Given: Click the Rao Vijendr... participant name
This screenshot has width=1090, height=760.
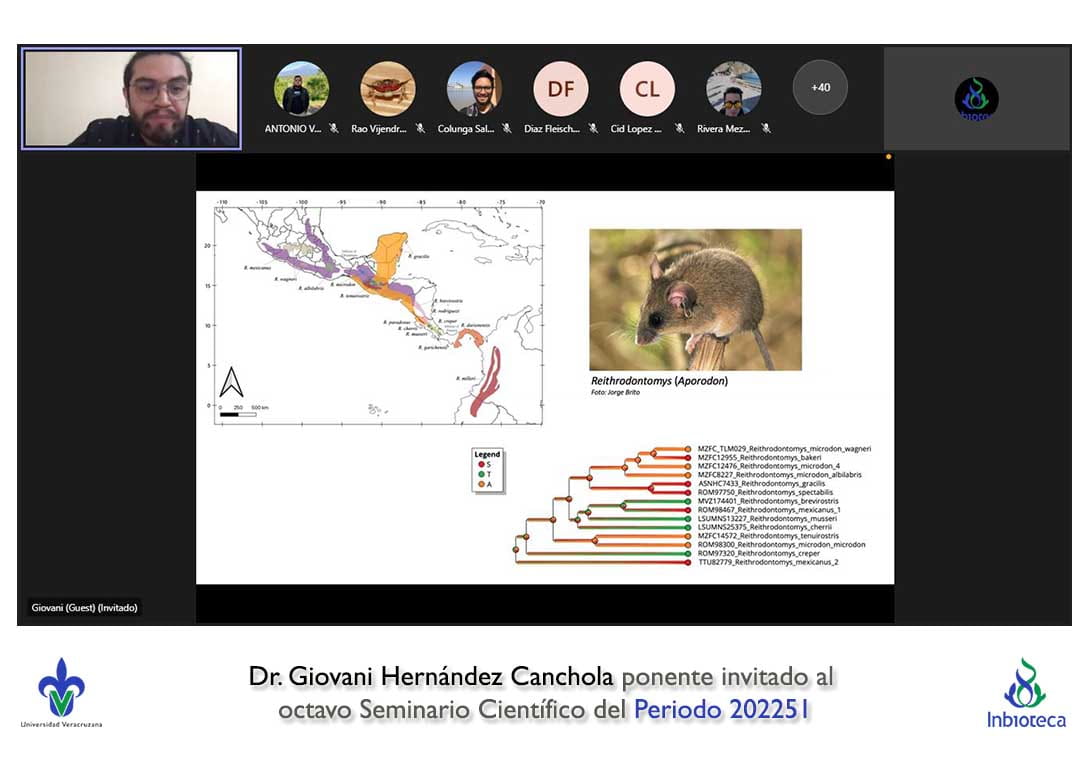Looking at the screenshot, I should [x=380, y=129].
